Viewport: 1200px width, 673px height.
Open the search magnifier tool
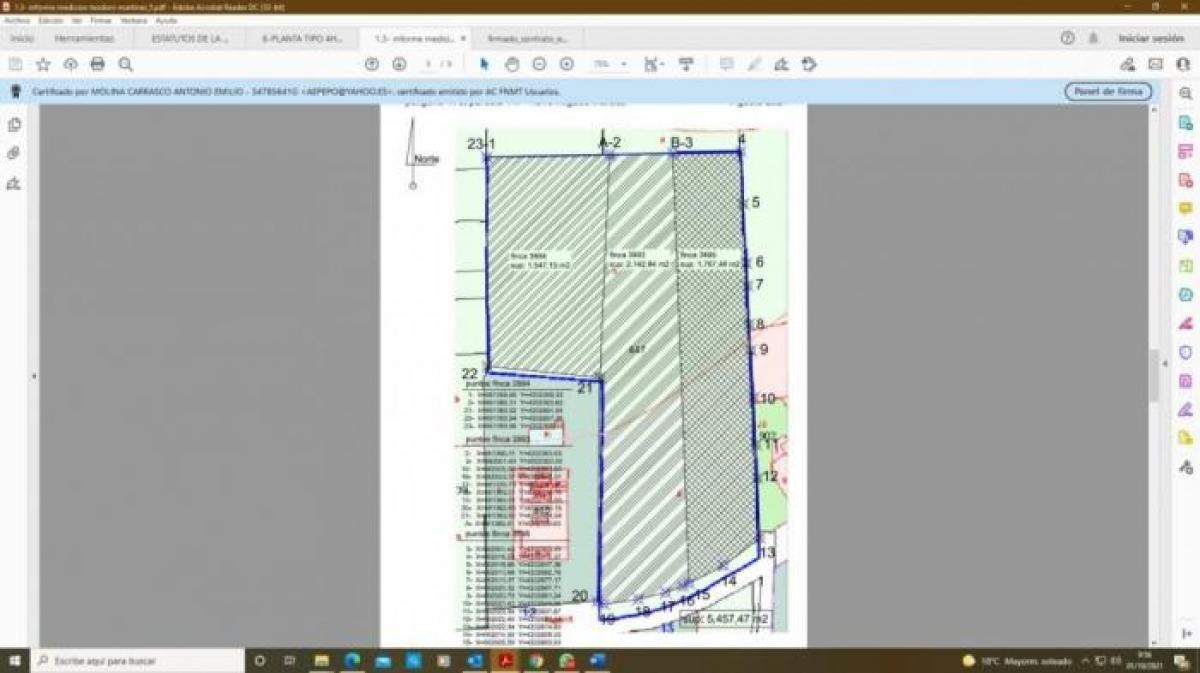124,63
